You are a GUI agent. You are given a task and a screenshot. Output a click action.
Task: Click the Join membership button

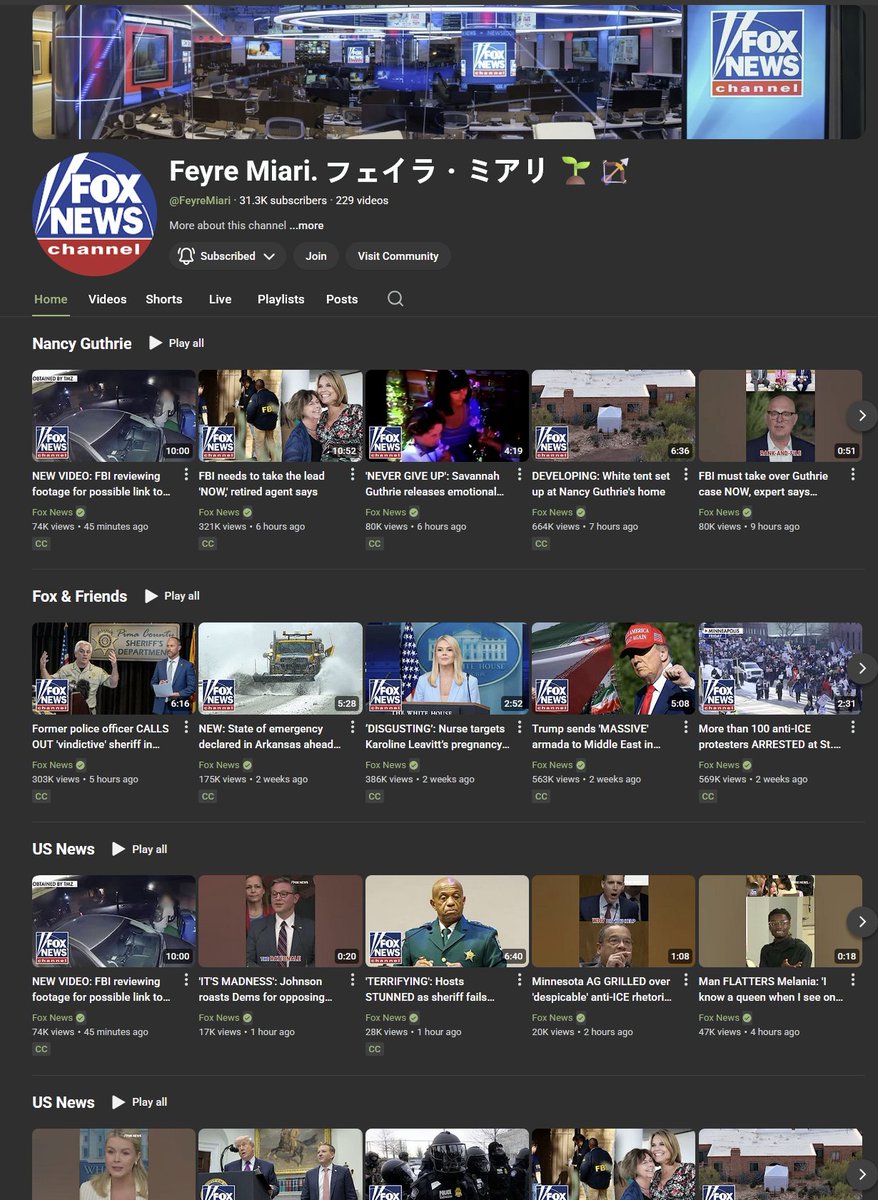[316, 256]
